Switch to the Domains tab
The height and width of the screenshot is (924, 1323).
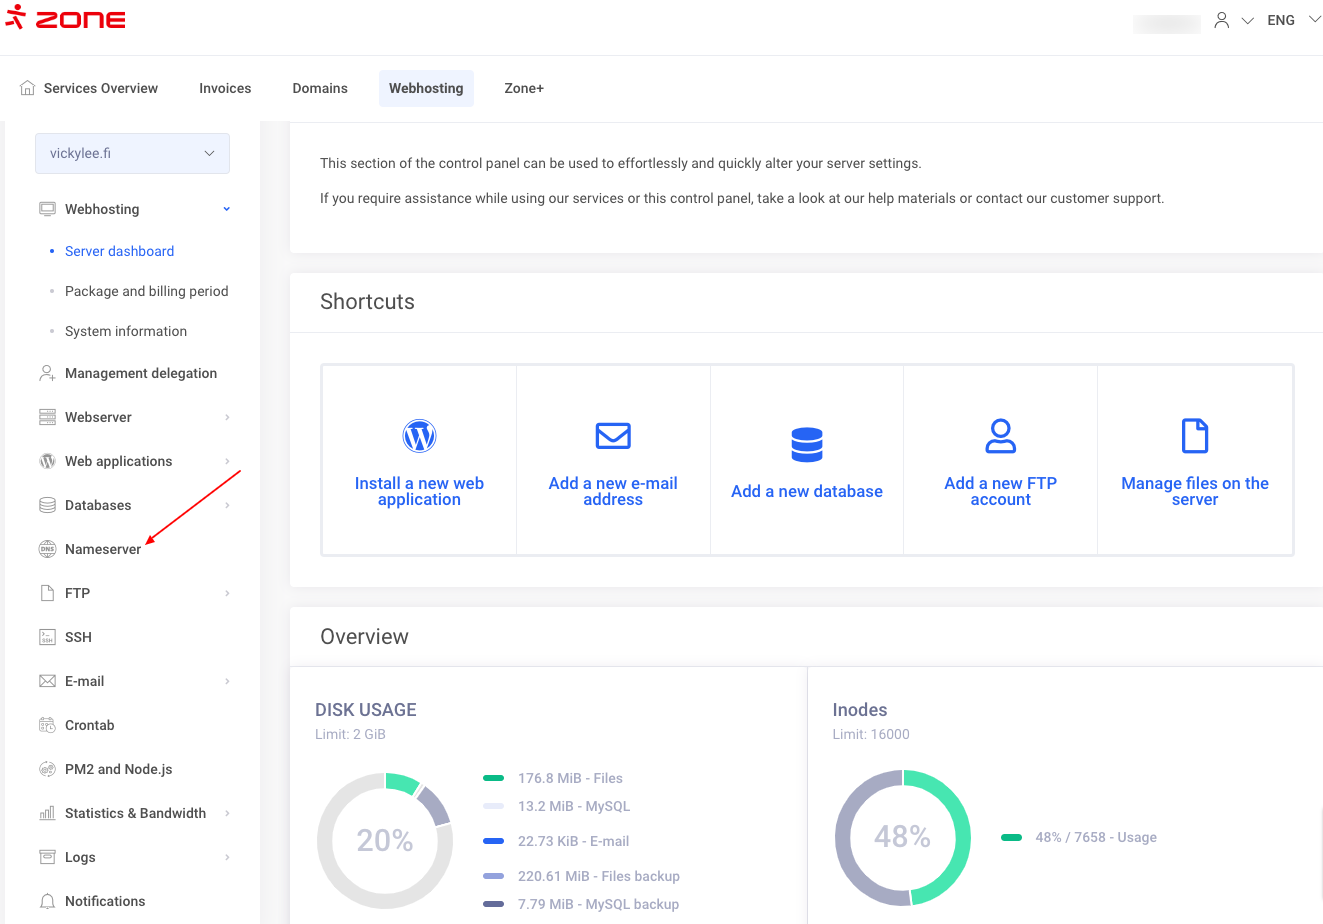pos(320,88)
